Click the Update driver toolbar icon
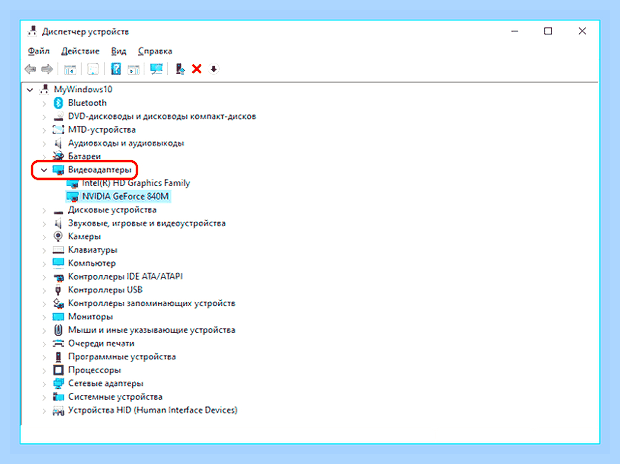 [x=180, y=69]
